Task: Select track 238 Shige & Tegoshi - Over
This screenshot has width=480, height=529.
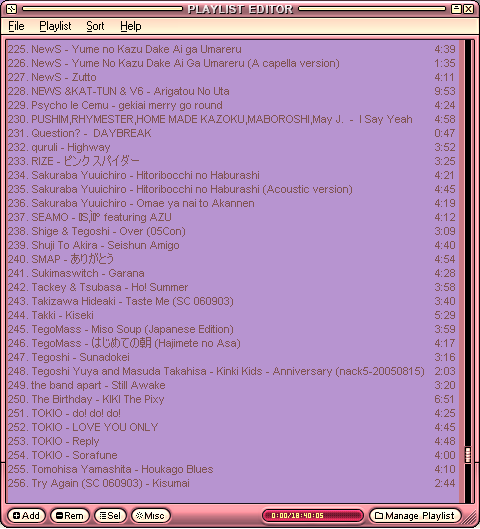Action: pyautogui.click(x=232, y=231)
